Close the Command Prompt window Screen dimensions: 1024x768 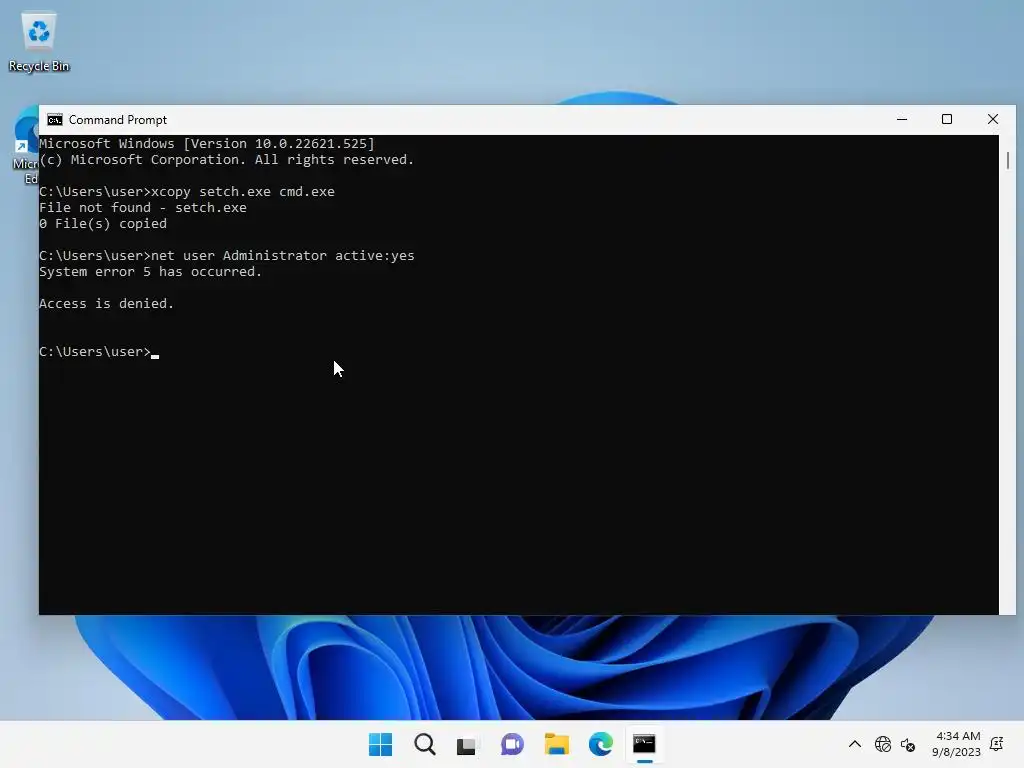pos(993,120)
